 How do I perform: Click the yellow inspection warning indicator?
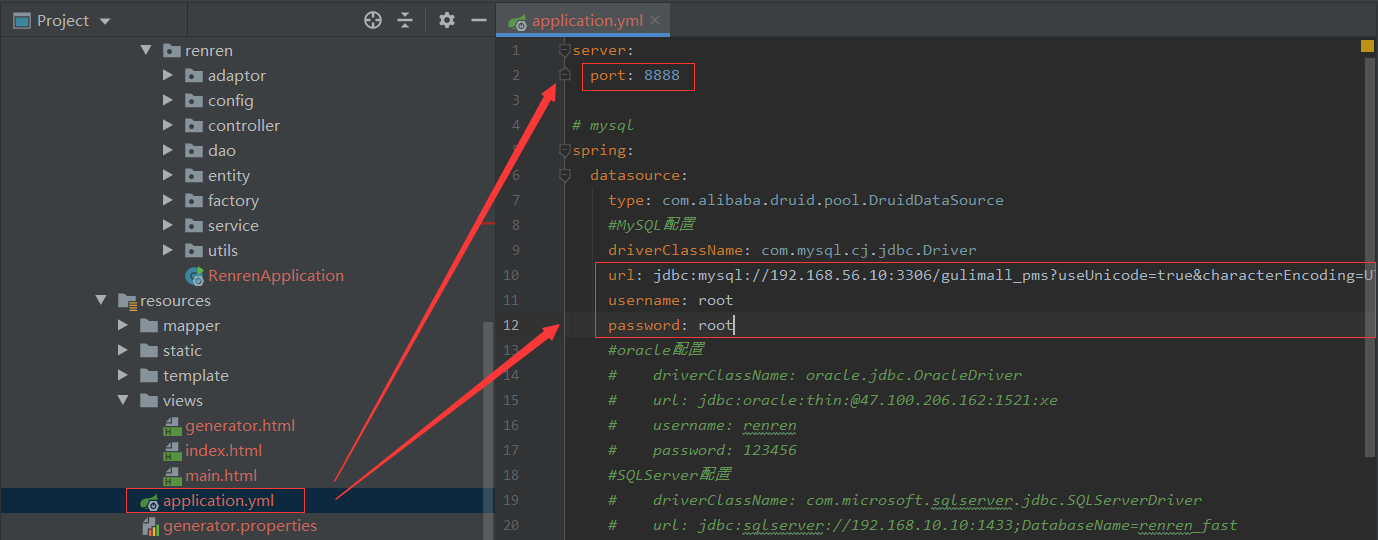(1367, 46)
